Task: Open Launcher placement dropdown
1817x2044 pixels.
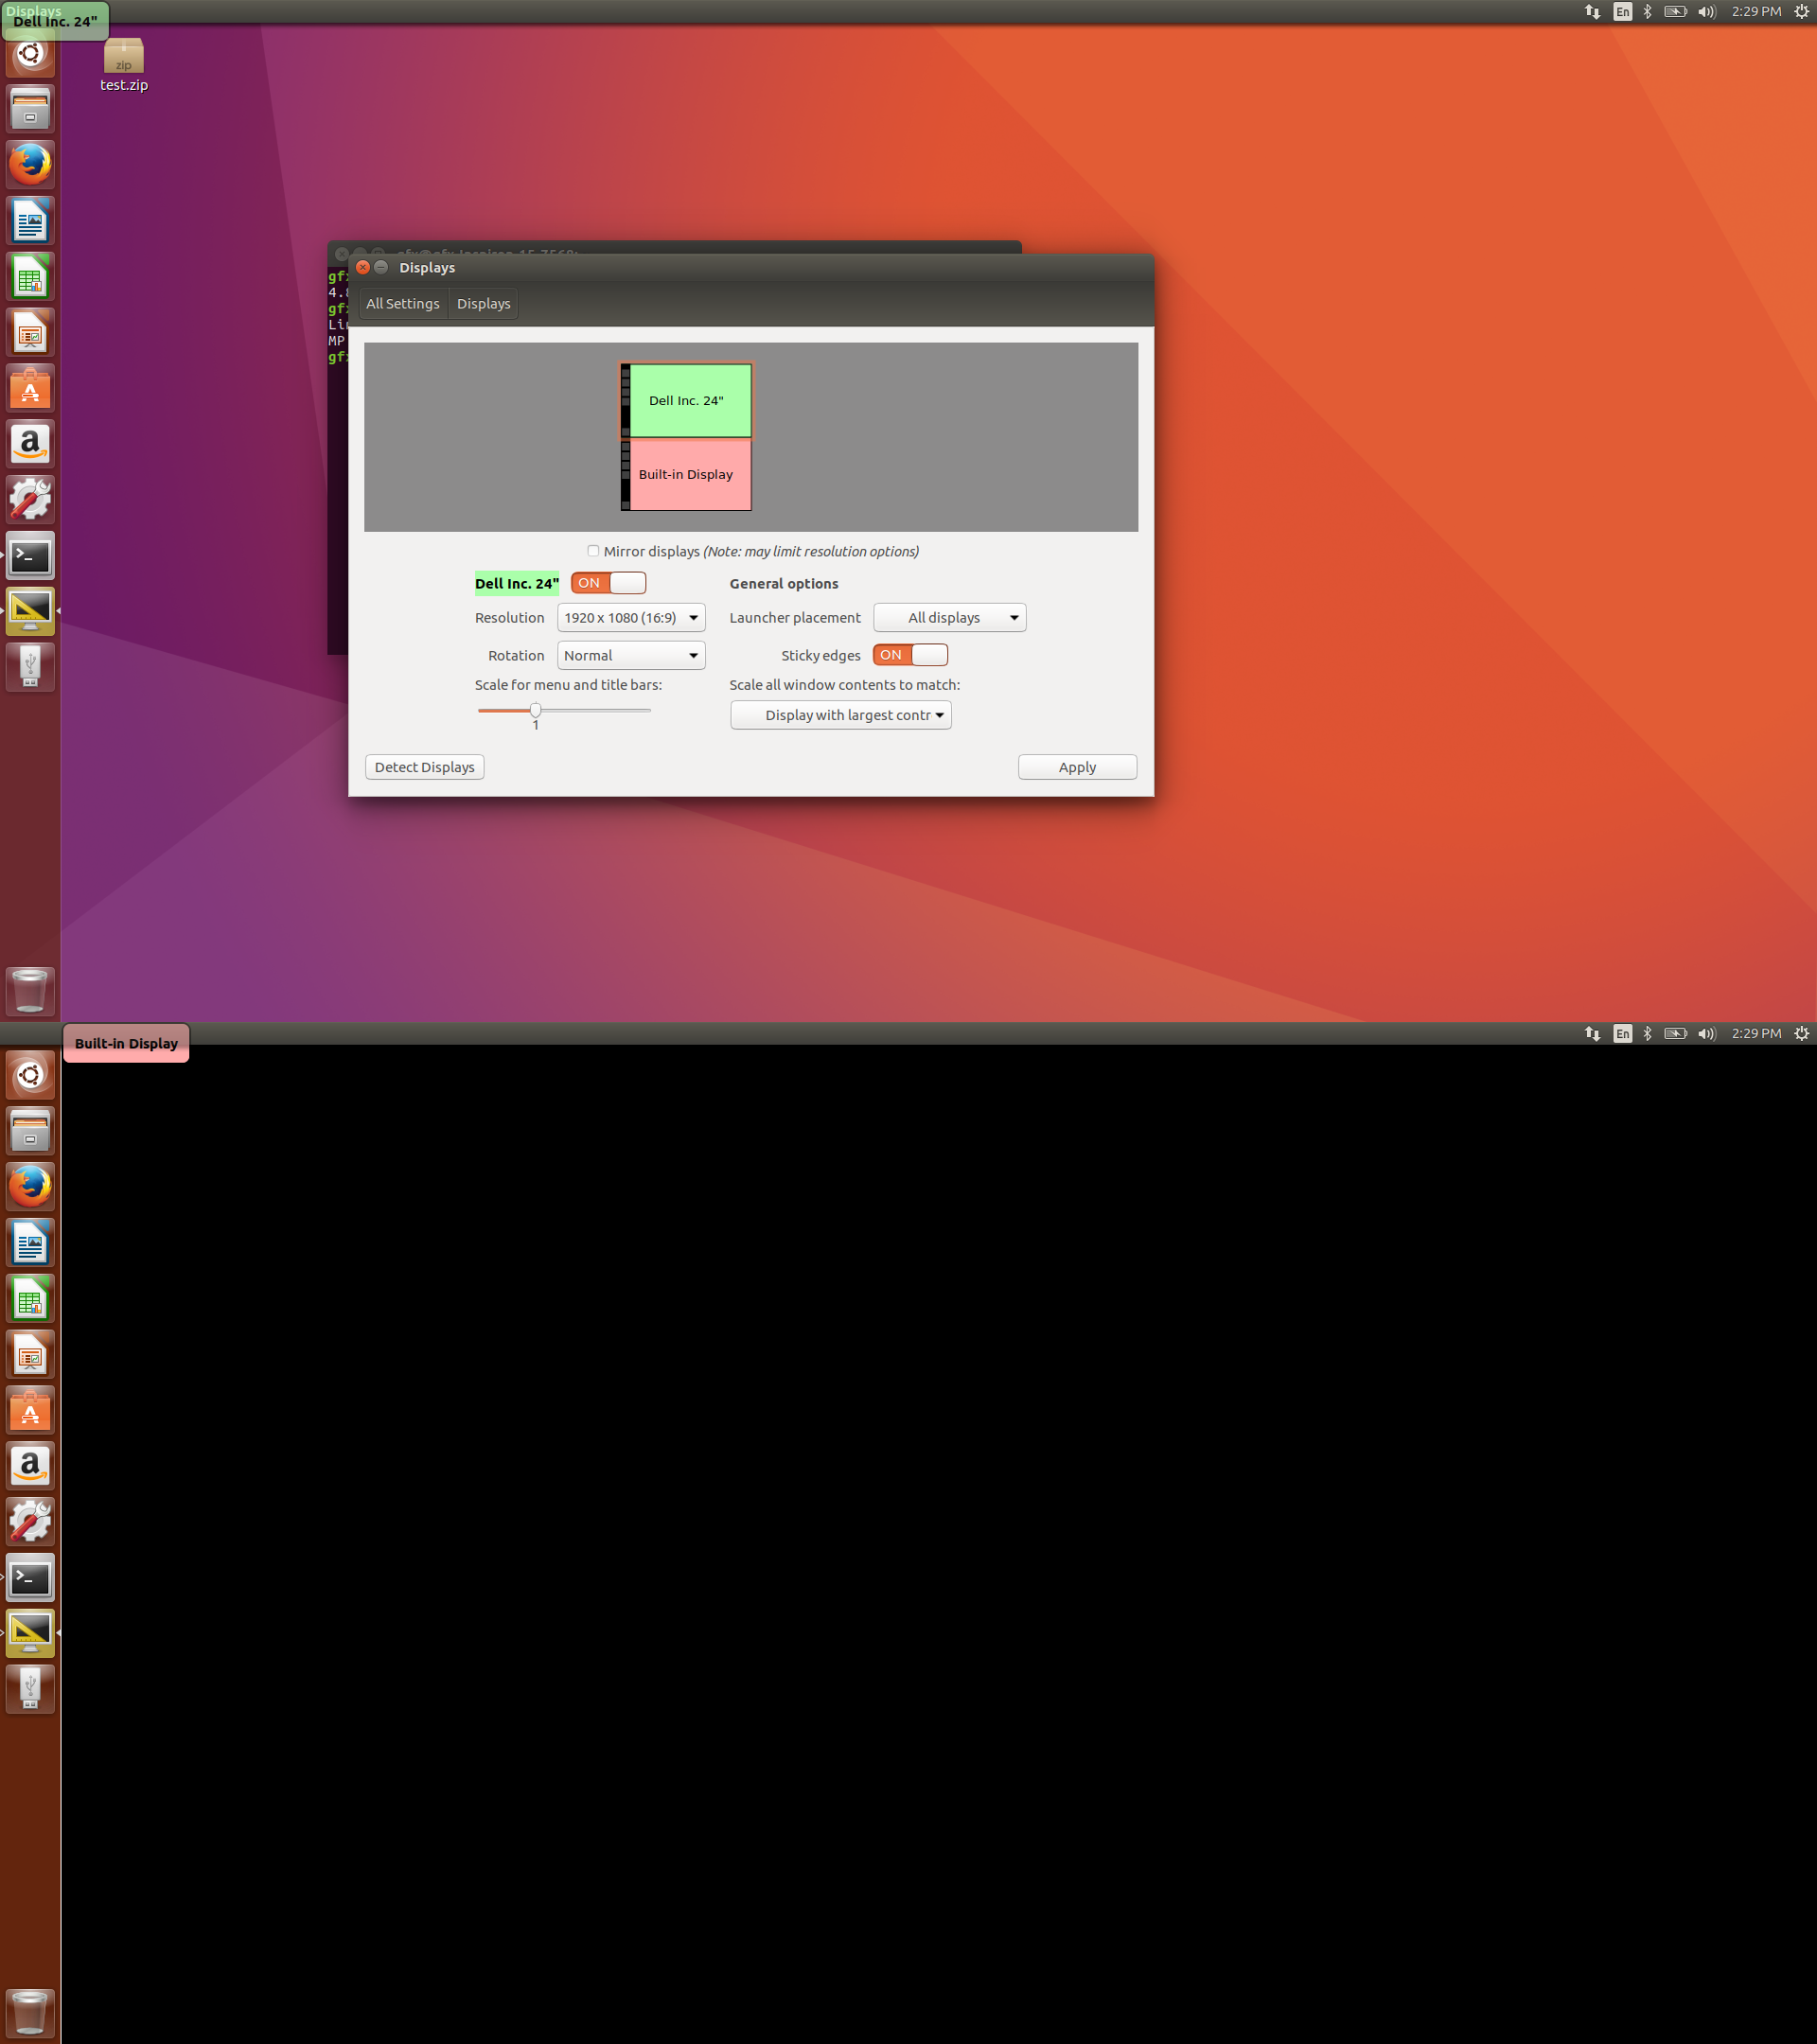Action: [949, 618]
